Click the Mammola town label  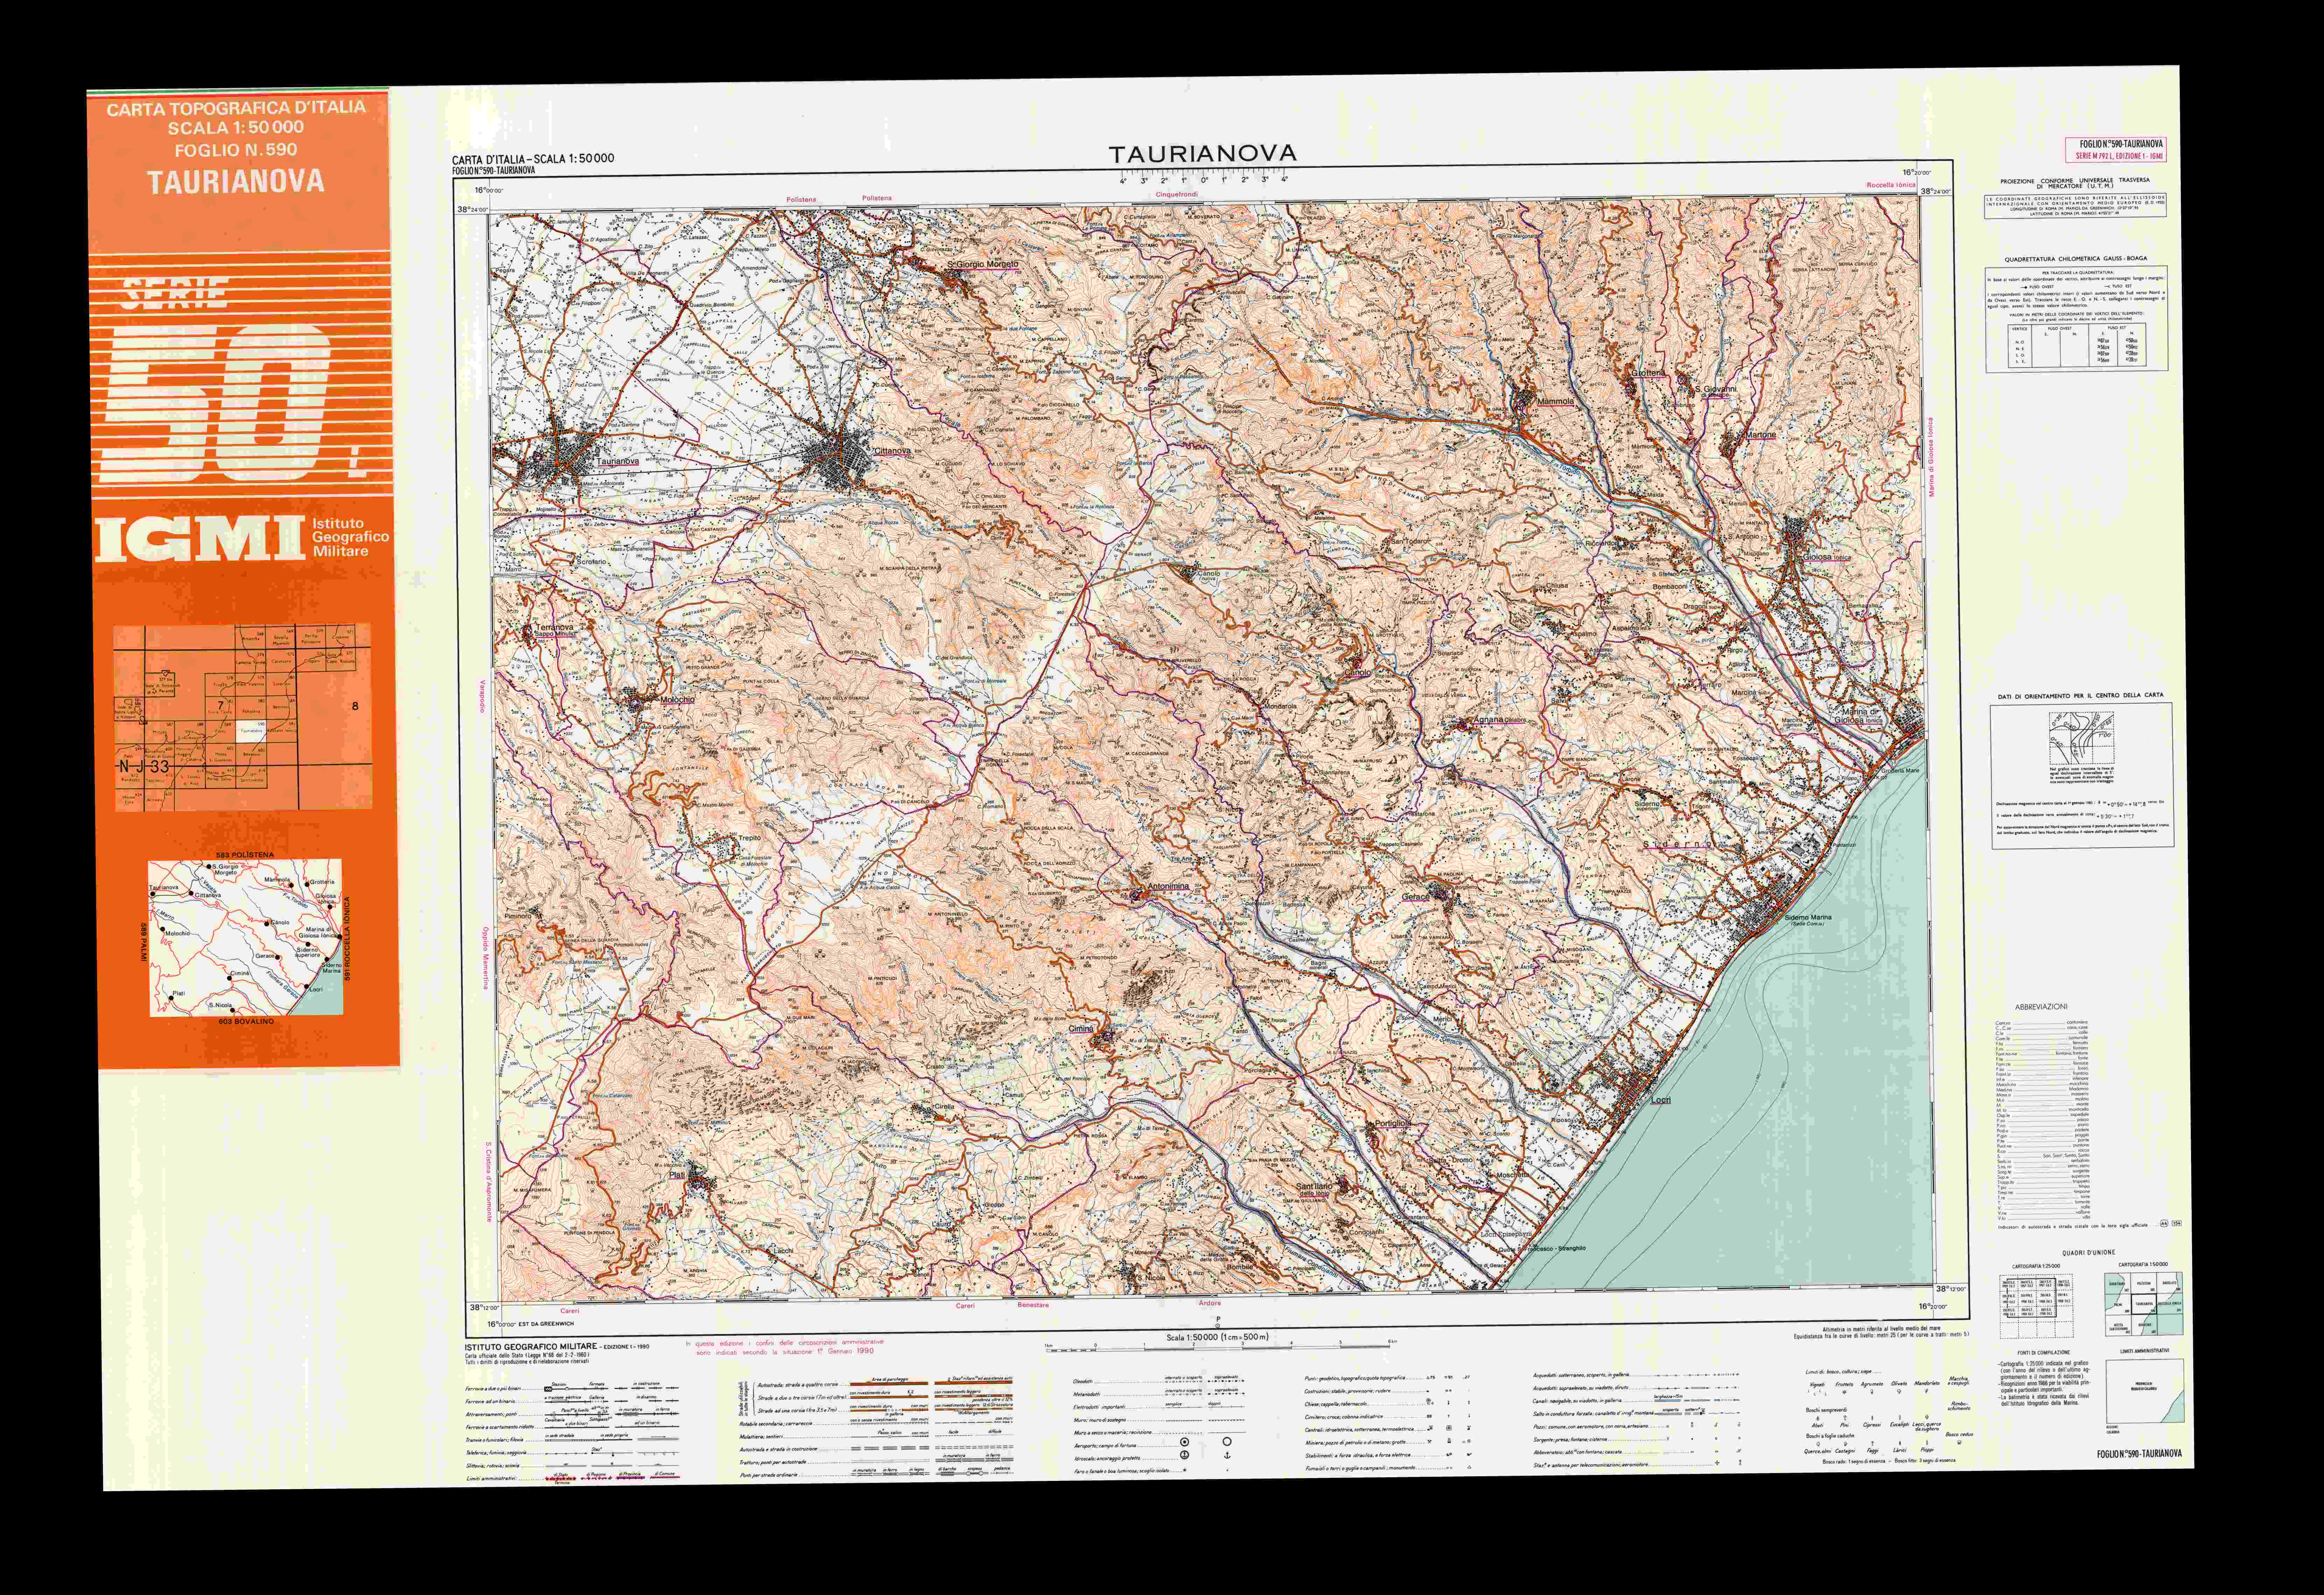(x=1556, y=401)
